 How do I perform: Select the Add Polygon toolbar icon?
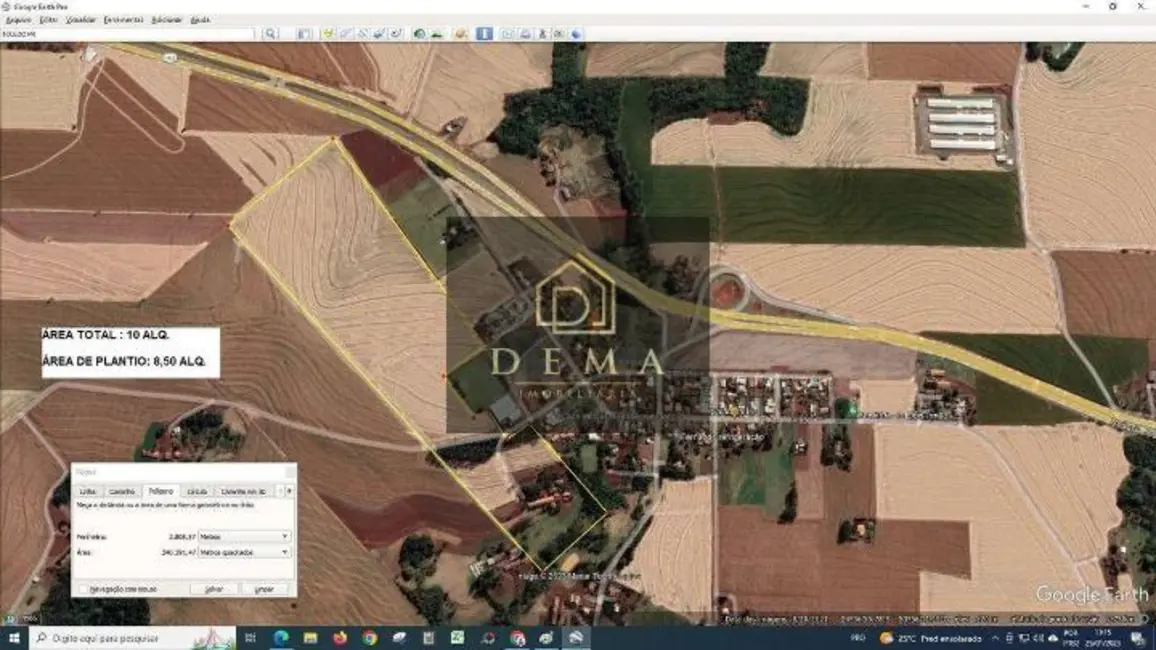tap(345, 34)
